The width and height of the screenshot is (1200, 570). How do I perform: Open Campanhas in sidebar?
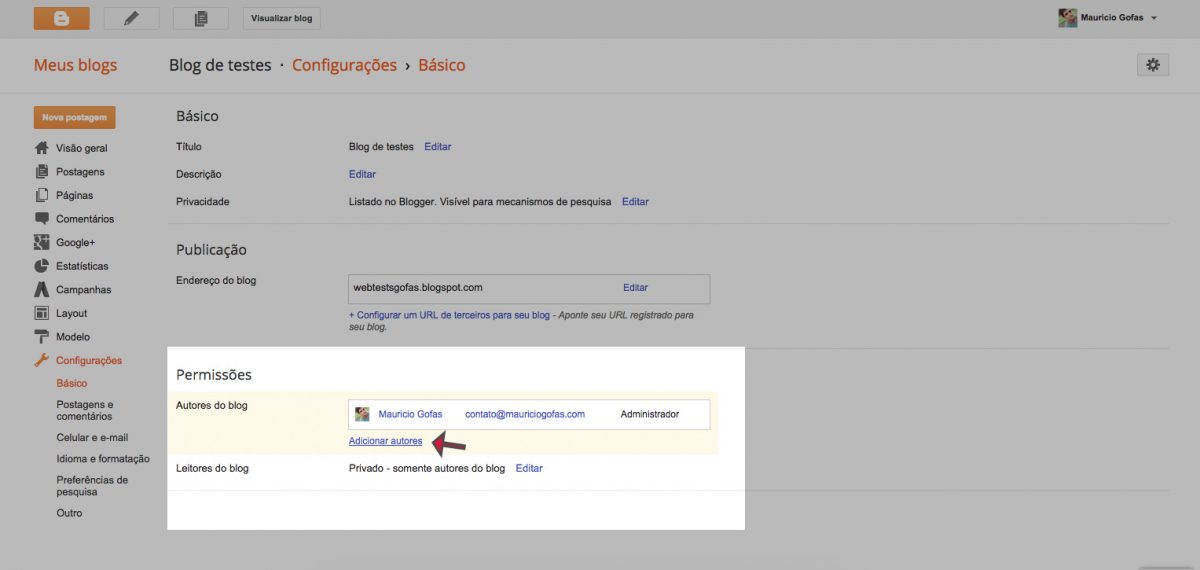pyautogui.click(x=84, y=290)
